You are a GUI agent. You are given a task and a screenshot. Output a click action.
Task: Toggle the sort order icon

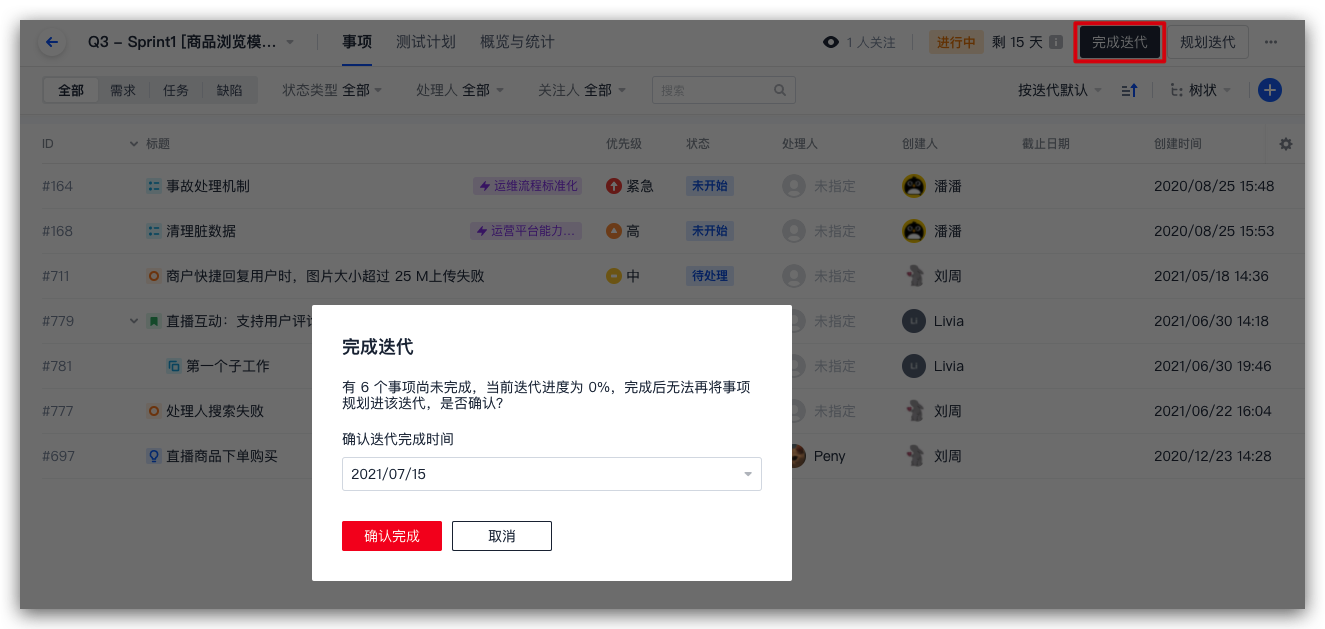click(x=1129, y=90)
